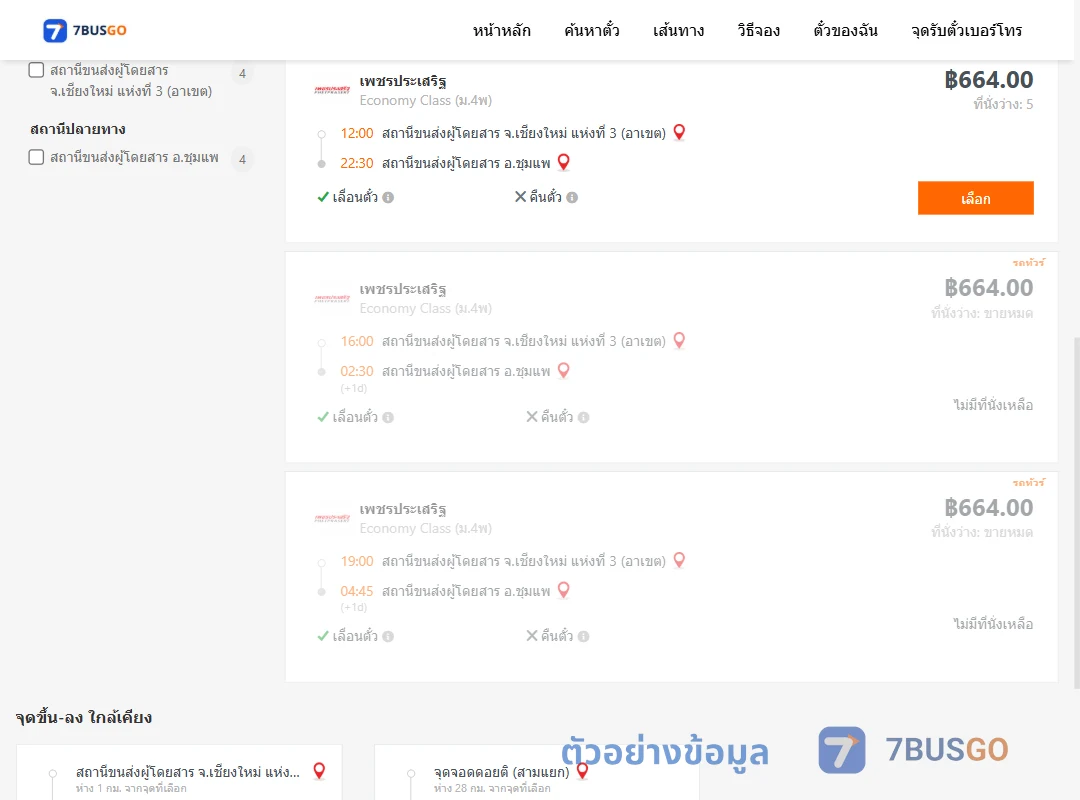The image size is (1080, 800).
Task: Open map pin for 12:00 Chiang Mai departure
Action: click(x=679, y=132)
